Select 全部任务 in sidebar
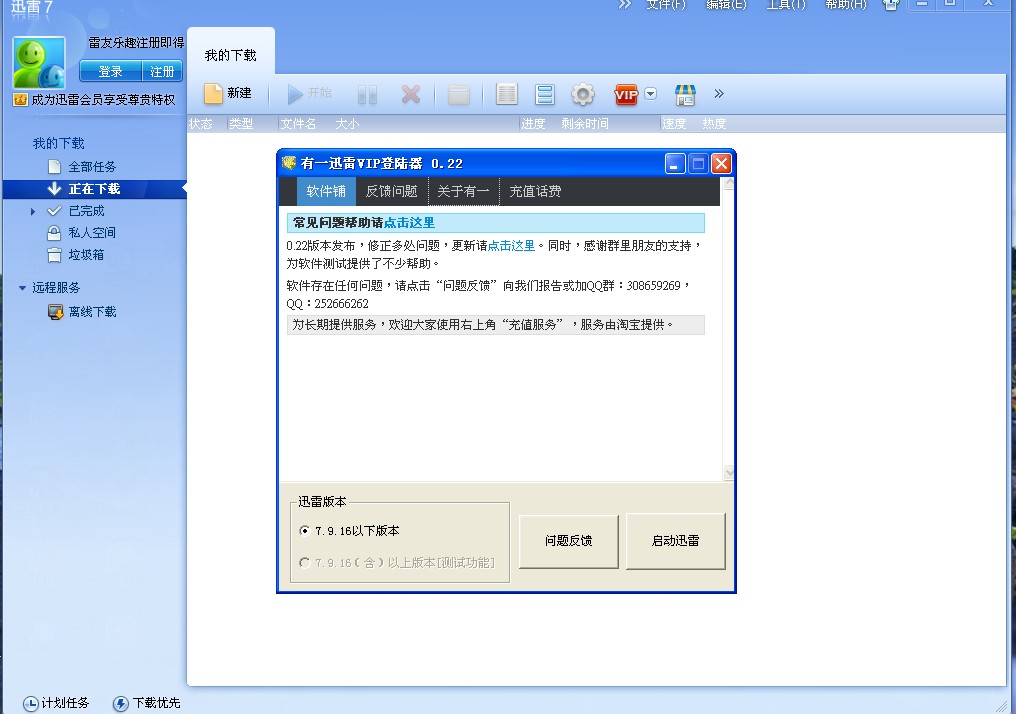 click(x=92, y=167)
